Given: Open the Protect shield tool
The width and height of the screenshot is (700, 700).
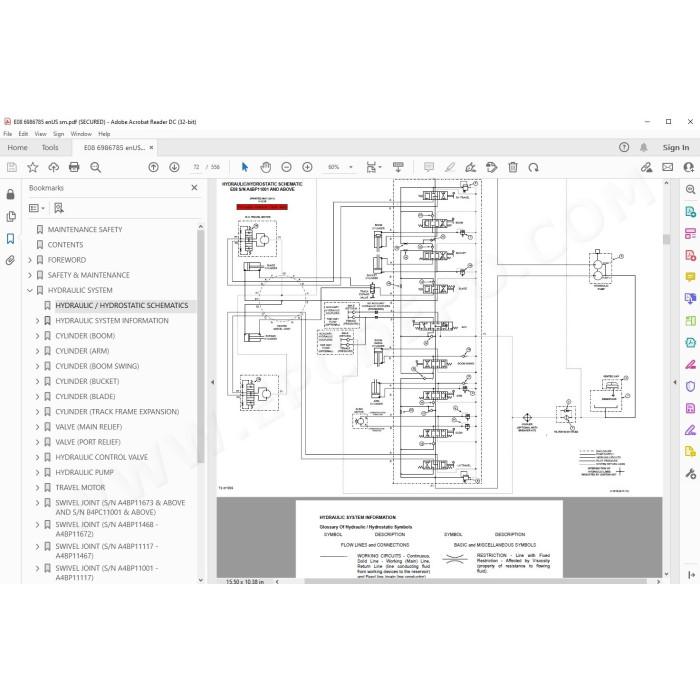Looking at the screenshot, I should coord(690,386).
